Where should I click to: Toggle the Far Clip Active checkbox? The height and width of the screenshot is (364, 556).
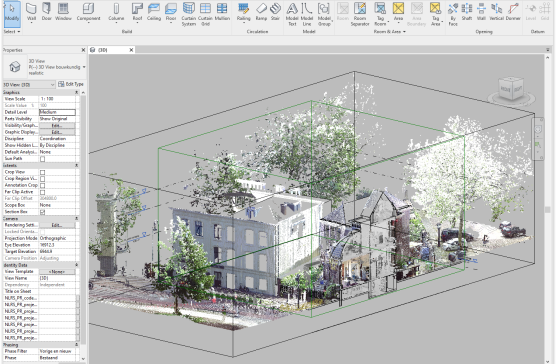(x=43, y=192)
